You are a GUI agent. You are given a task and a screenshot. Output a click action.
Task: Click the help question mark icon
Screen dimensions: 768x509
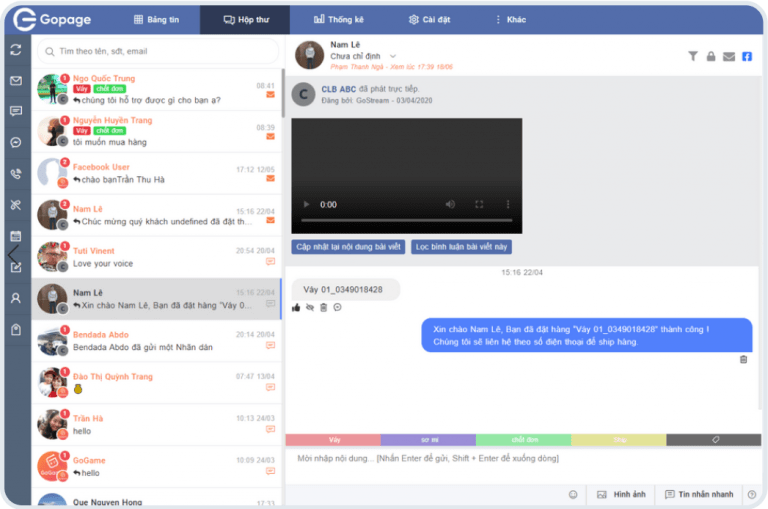(x=752, y=494)
